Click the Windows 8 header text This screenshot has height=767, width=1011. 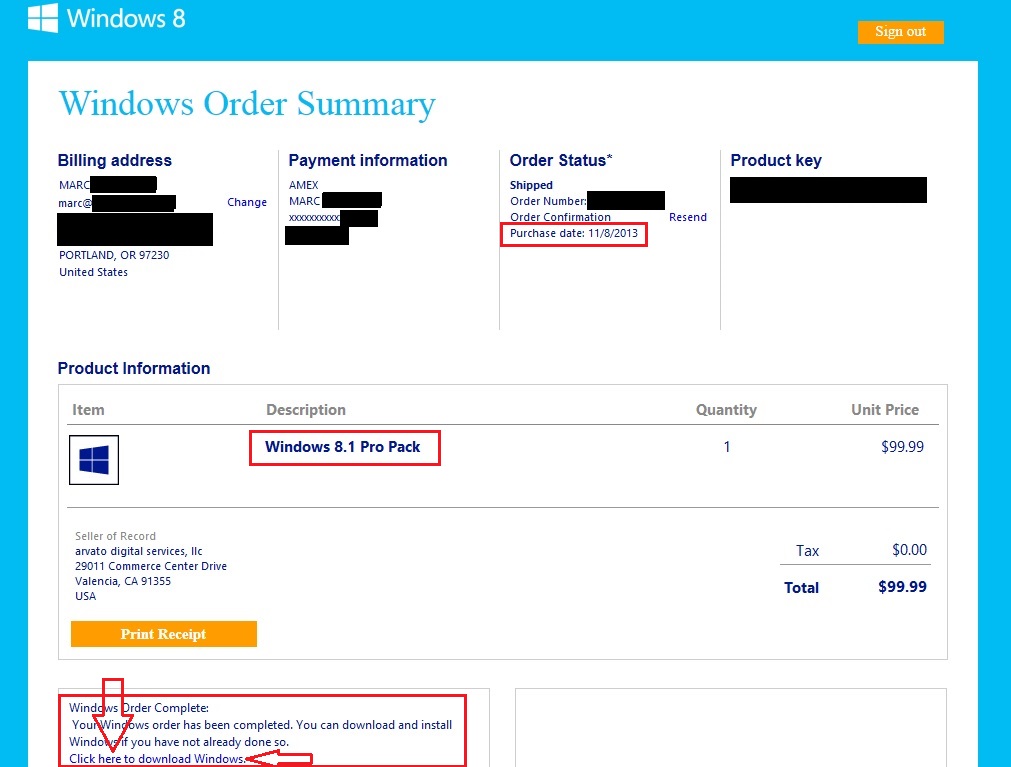tap(126, 18)
